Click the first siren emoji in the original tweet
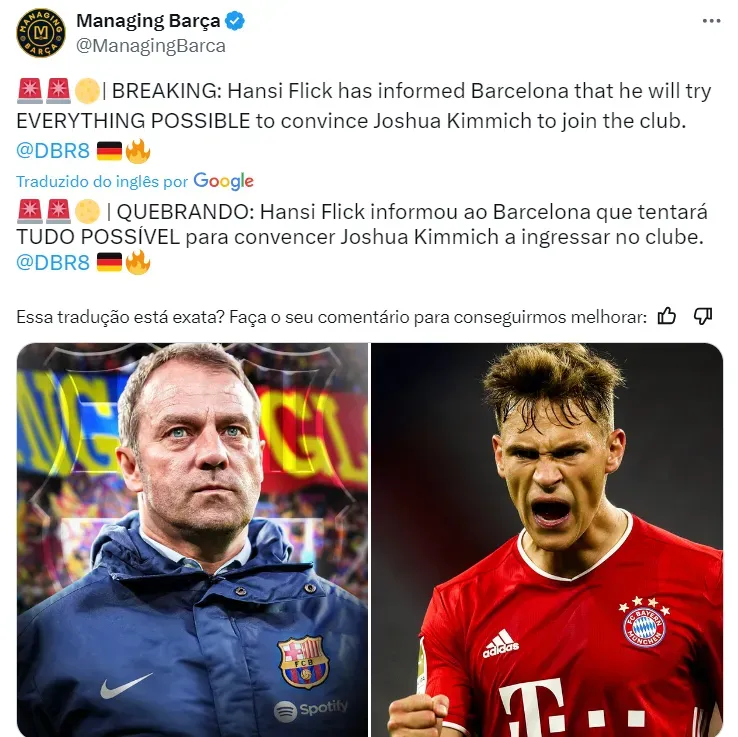Image resolution: width=738 pixels, height=737 pixels. tap(30, 91)
